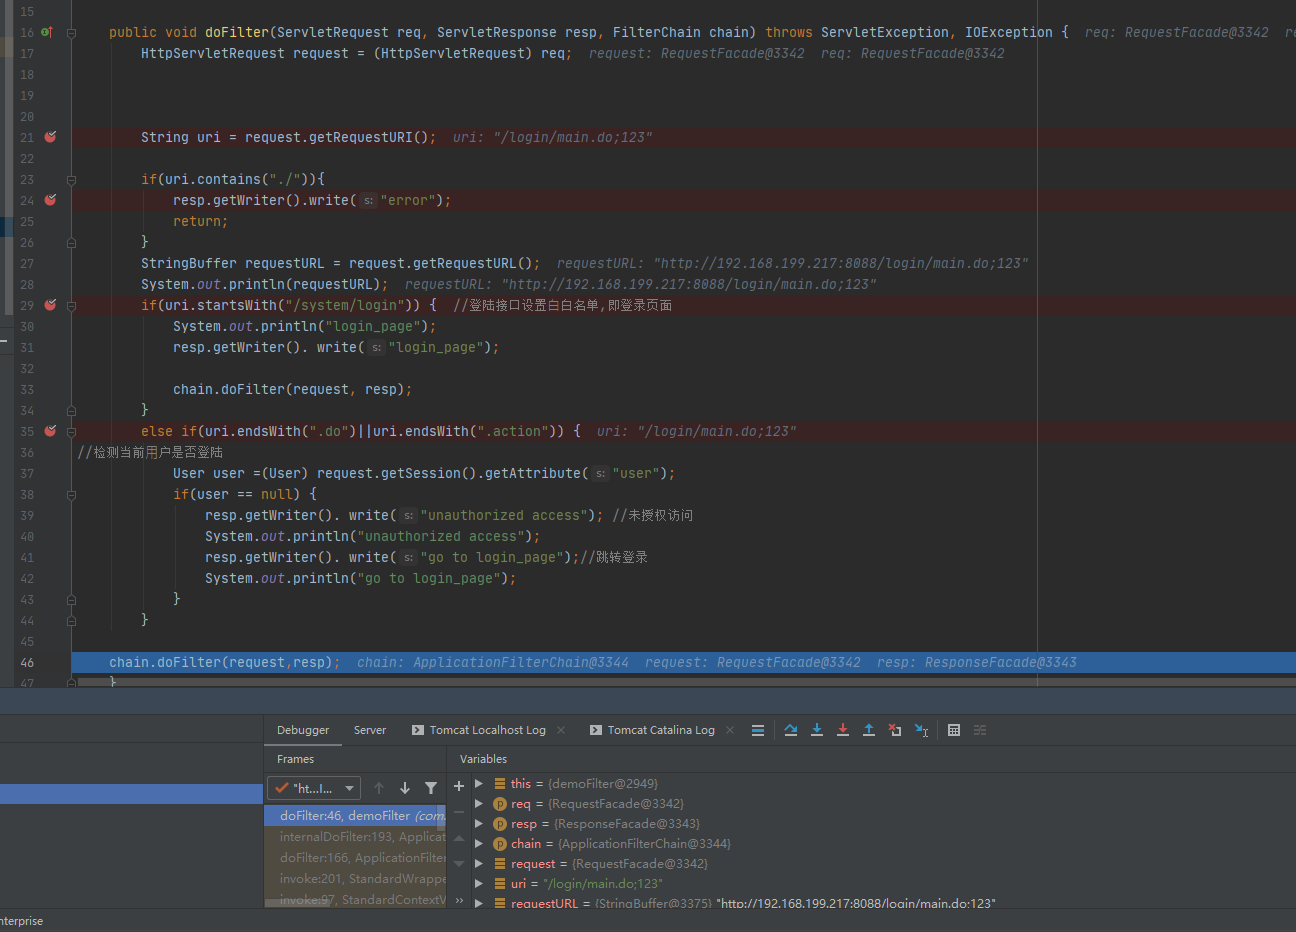Click the Show Execution Point icon
The height and width of the screenshot is (932, 1296).
(x=758, y=730)
